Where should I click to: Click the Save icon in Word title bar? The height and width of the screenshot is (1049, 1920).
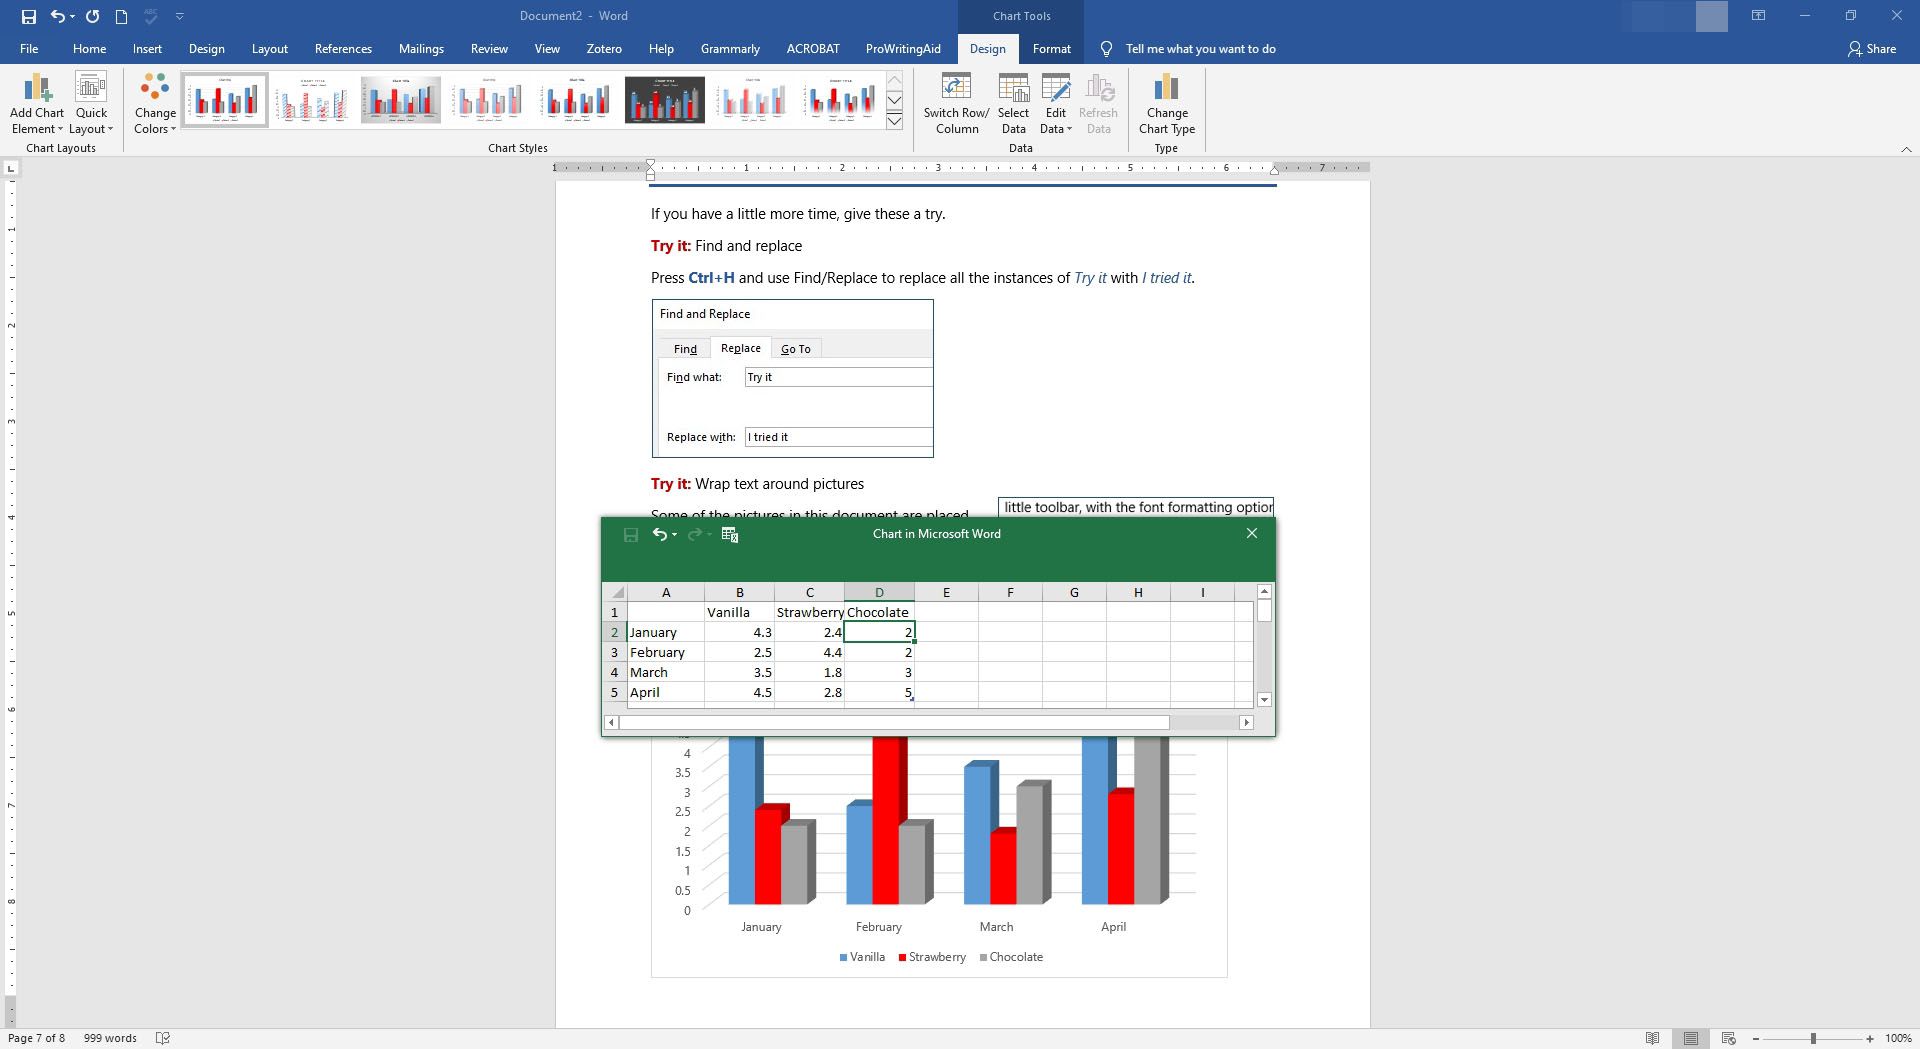28,16
